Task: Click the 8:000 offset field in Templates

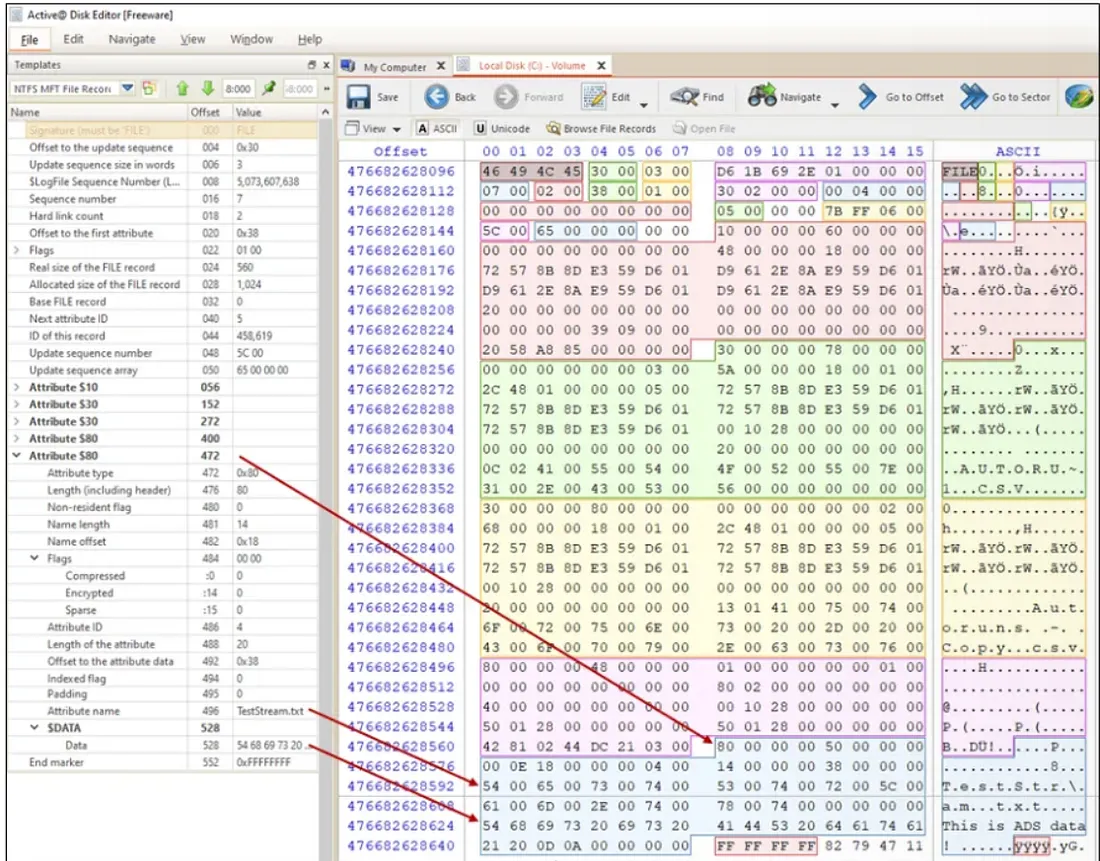Action: coord(238,89)
